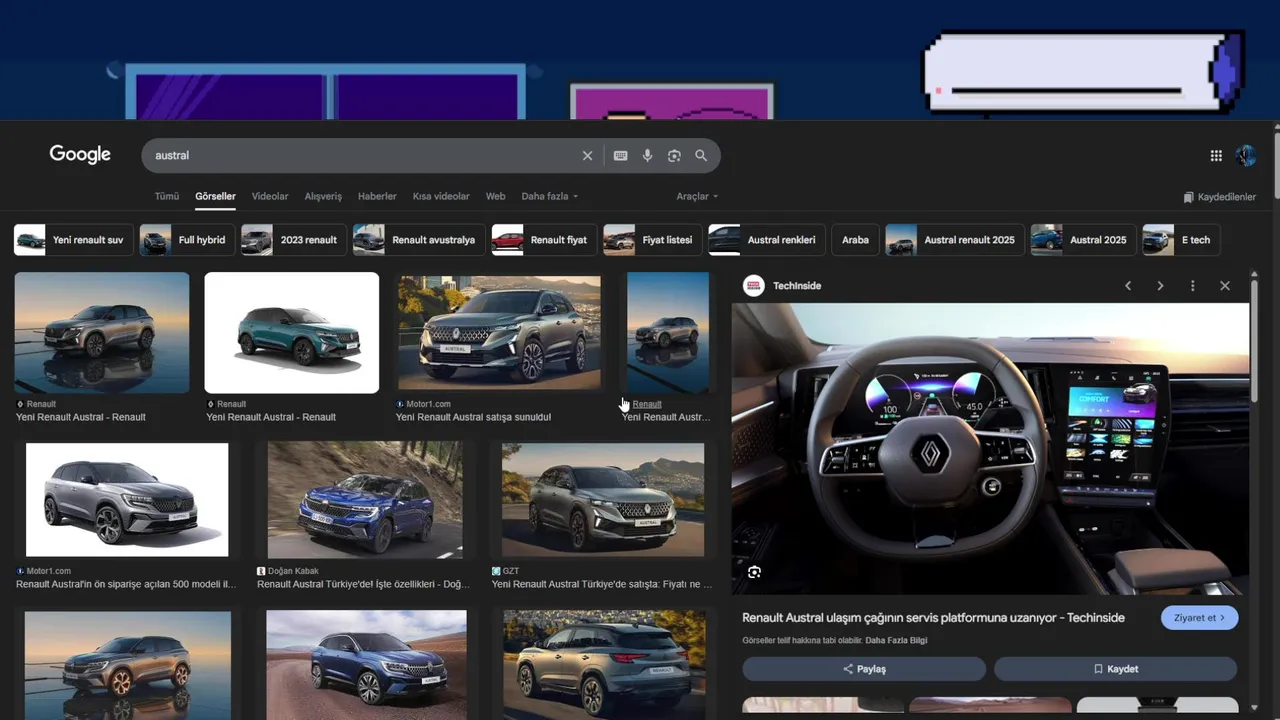Switch to the Tümü tab

[167, 196]
